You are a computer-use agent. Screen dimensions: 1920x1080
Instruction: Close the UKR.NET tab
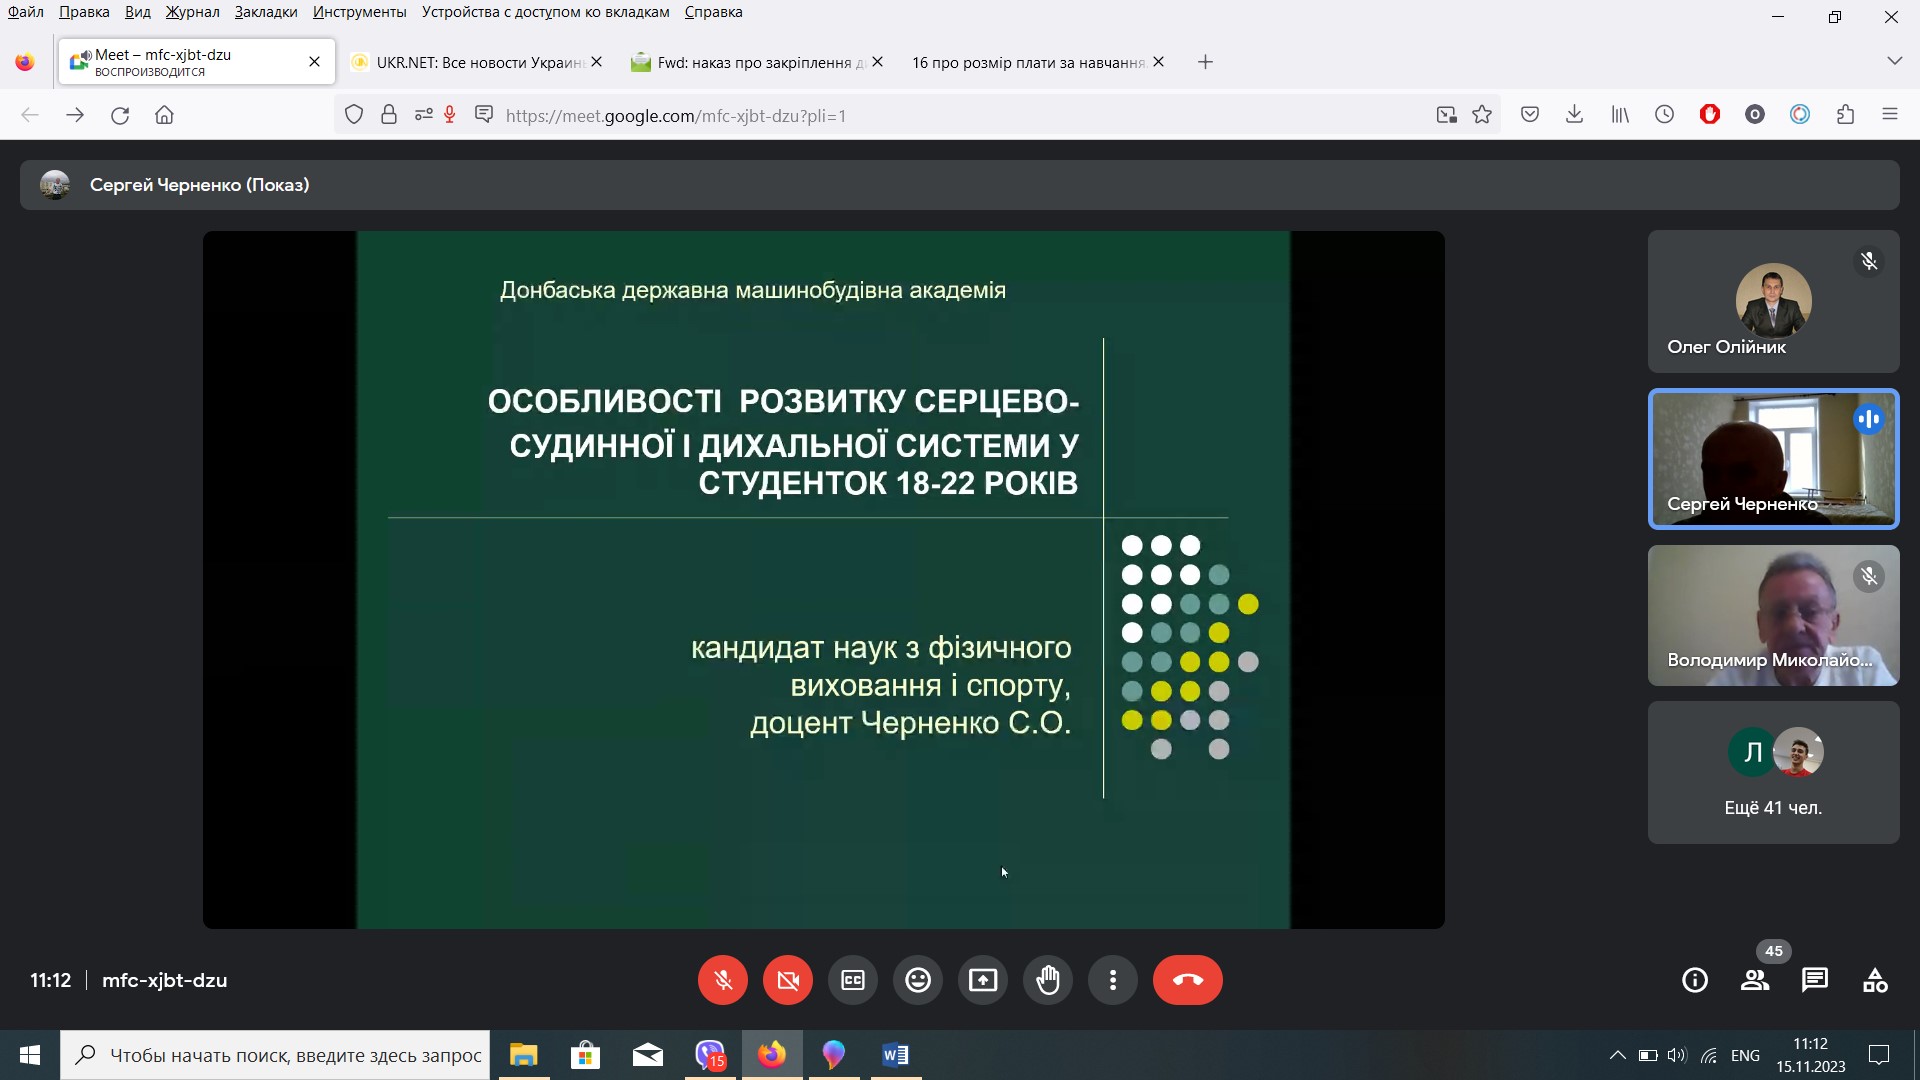597,62
